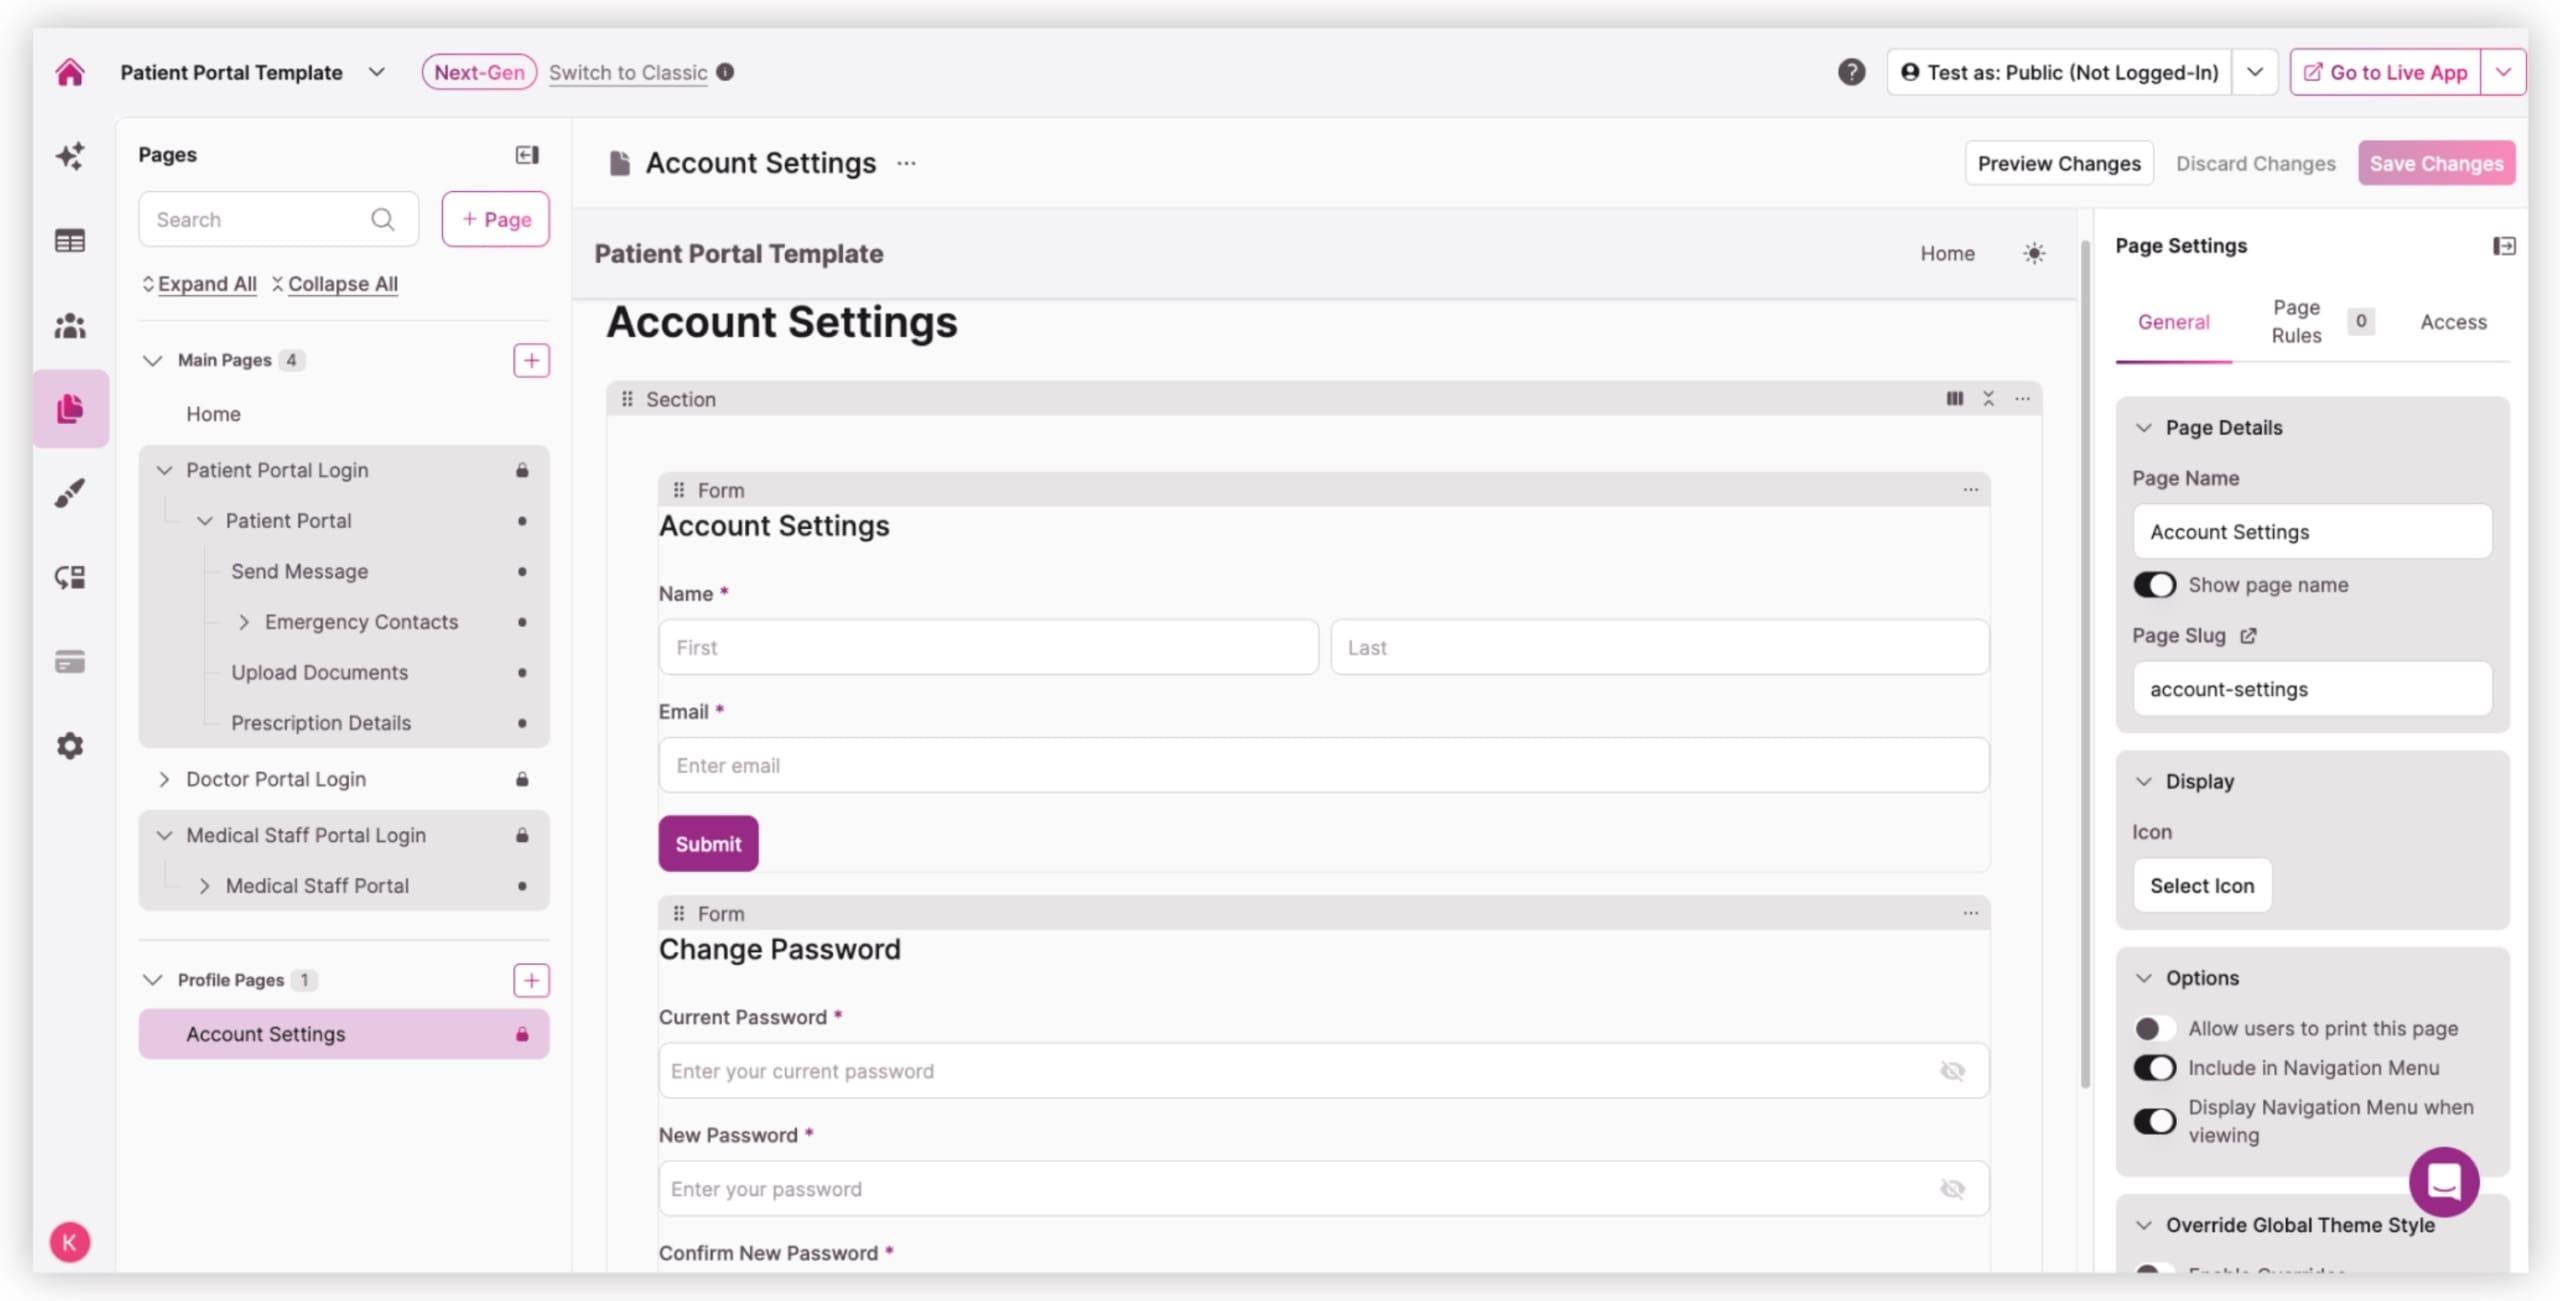This screenshot has height=1301, width=2560.
Task: Collapse the Pages panel with its top icon
Action: click(527, 155)
